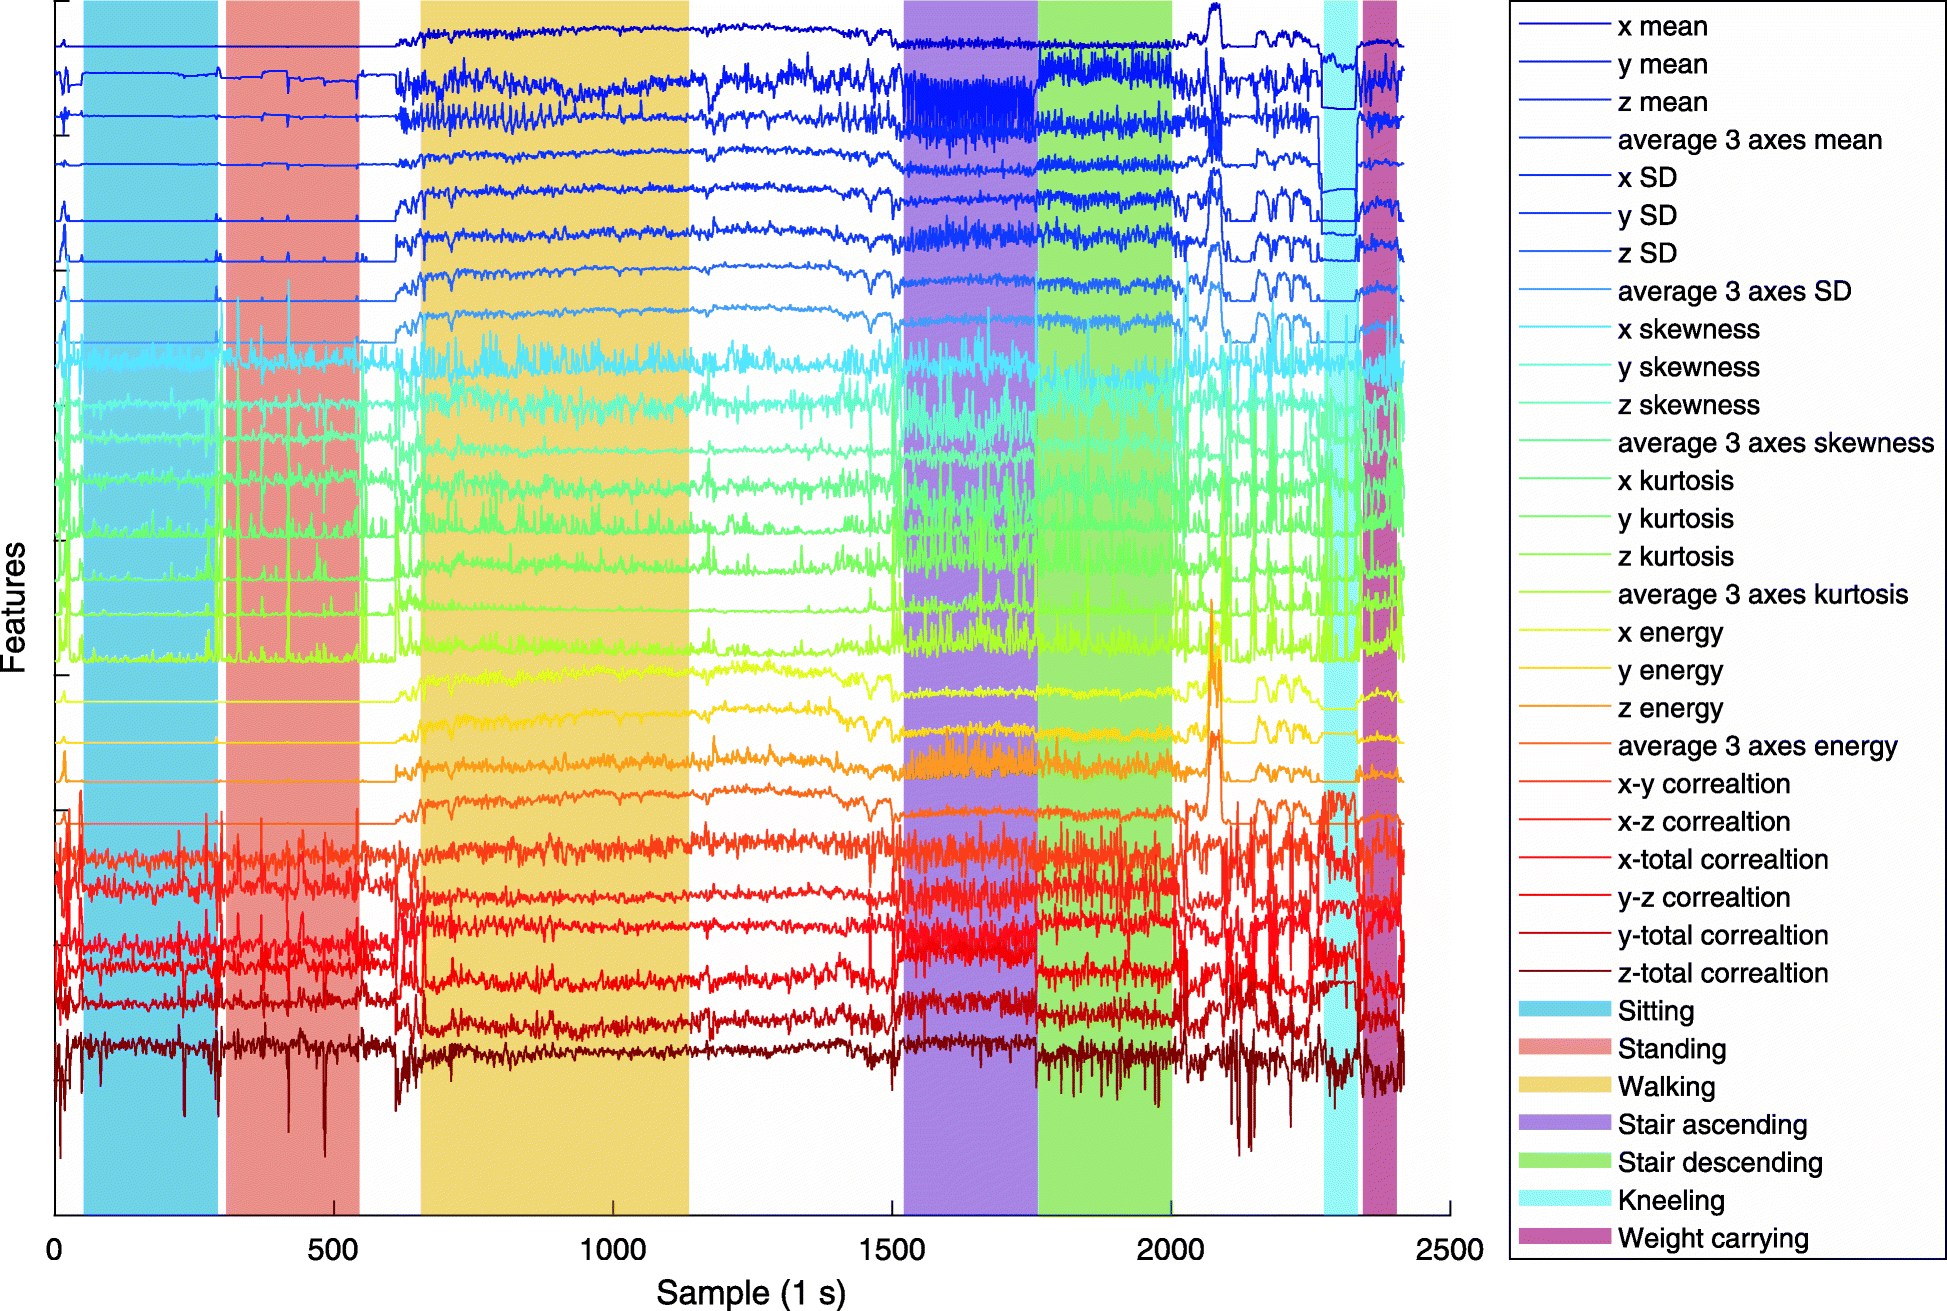Click the 'x-total correaltion' legend label

click(x=1722, y=859)
